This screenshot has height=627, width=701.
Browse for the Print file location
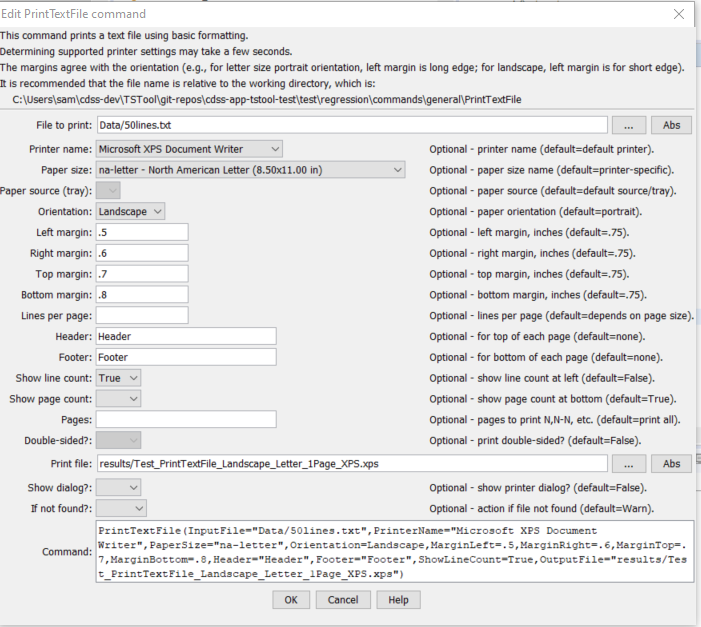[629, 464]
